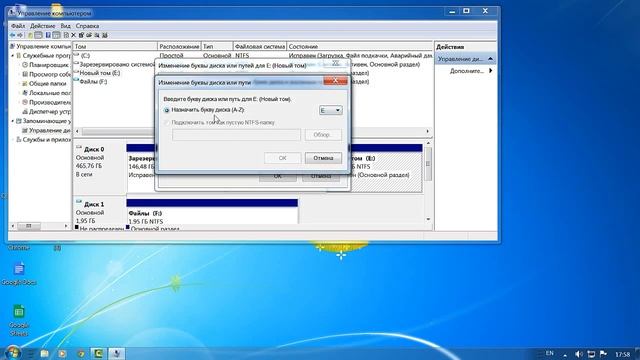Click the disk view vertical scrollbar down arrow
This screenshot has width=640, height=360.
pos(428,219)
